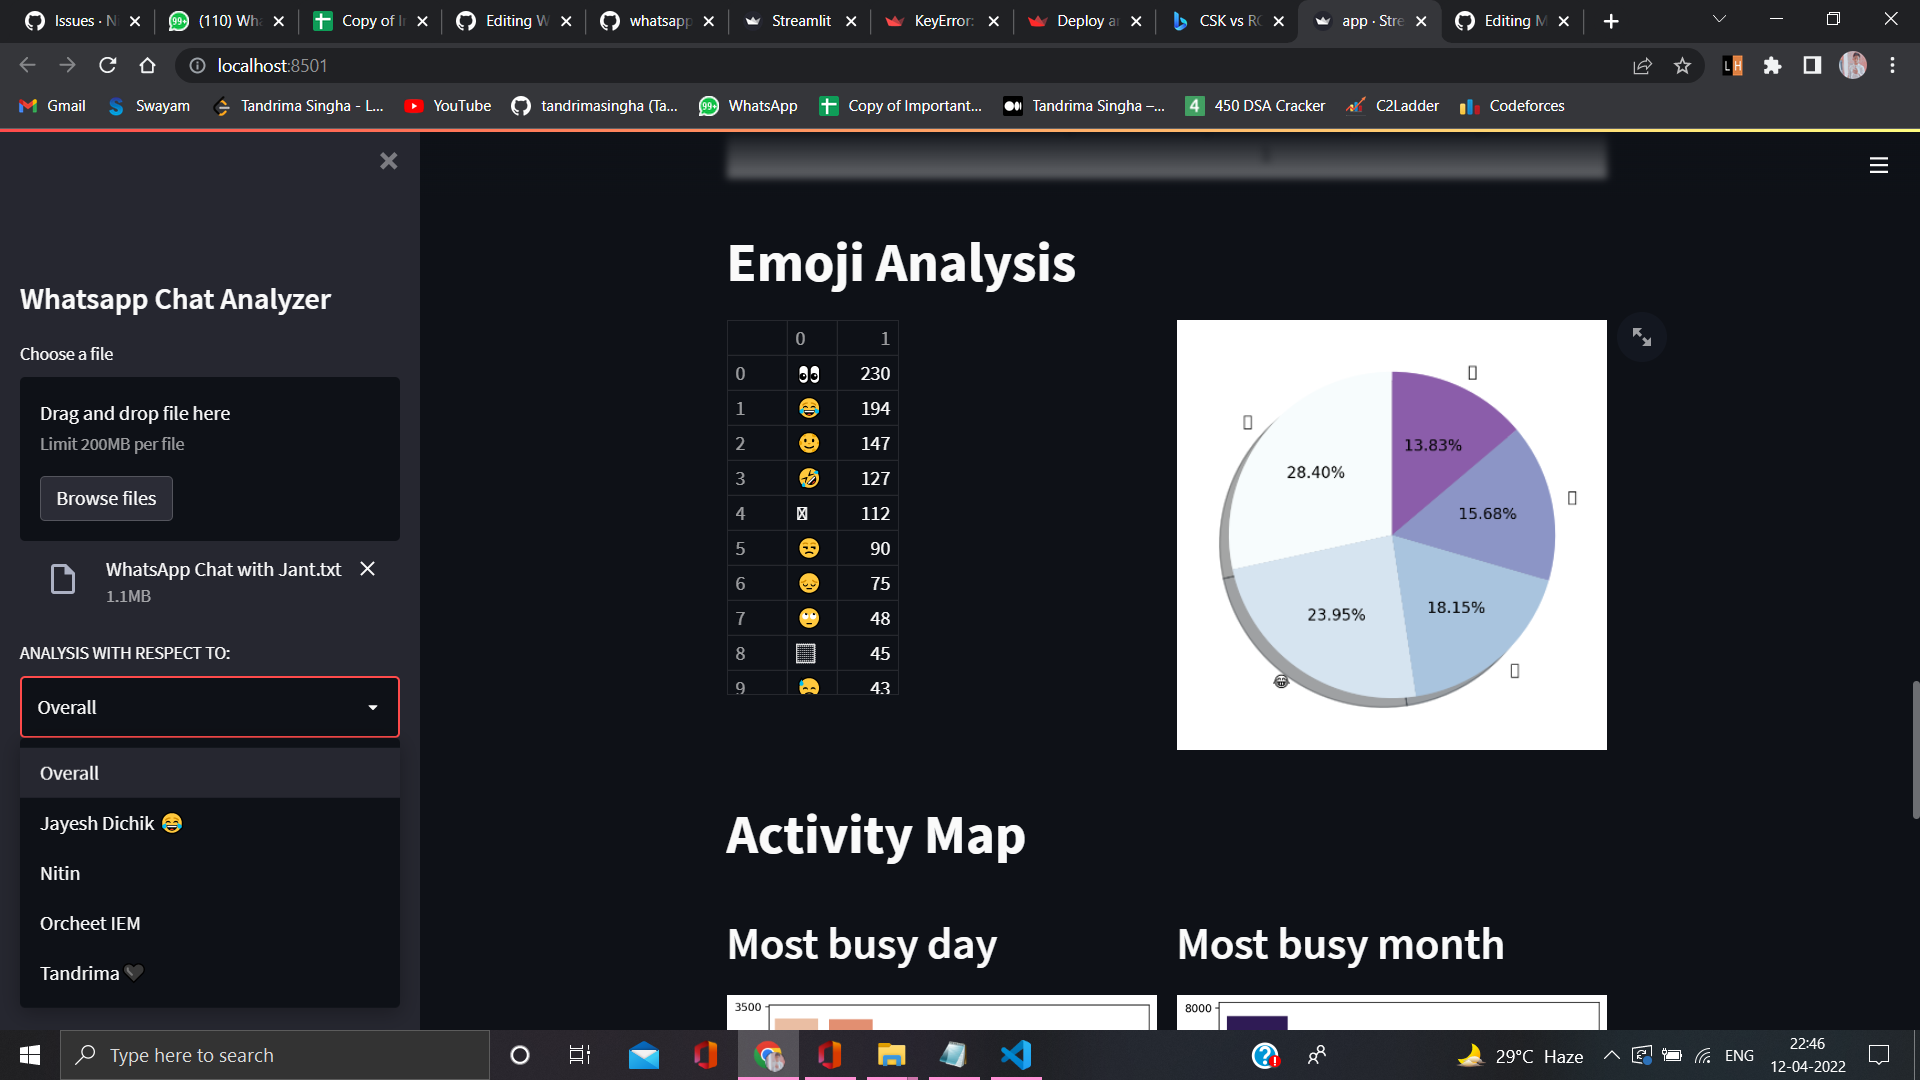Viewport: 1920px width, 1080px height.
Task: Bookmark the current page using the star icon
Action: point(1683,66)
